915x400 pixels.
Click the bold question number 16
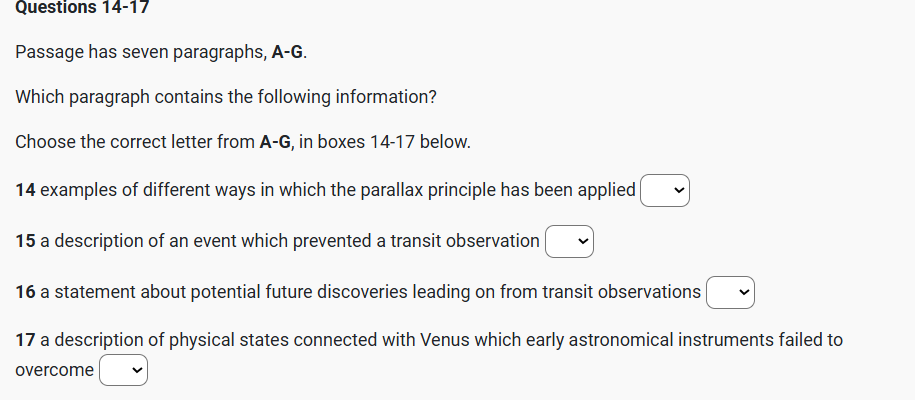[26, 292]
